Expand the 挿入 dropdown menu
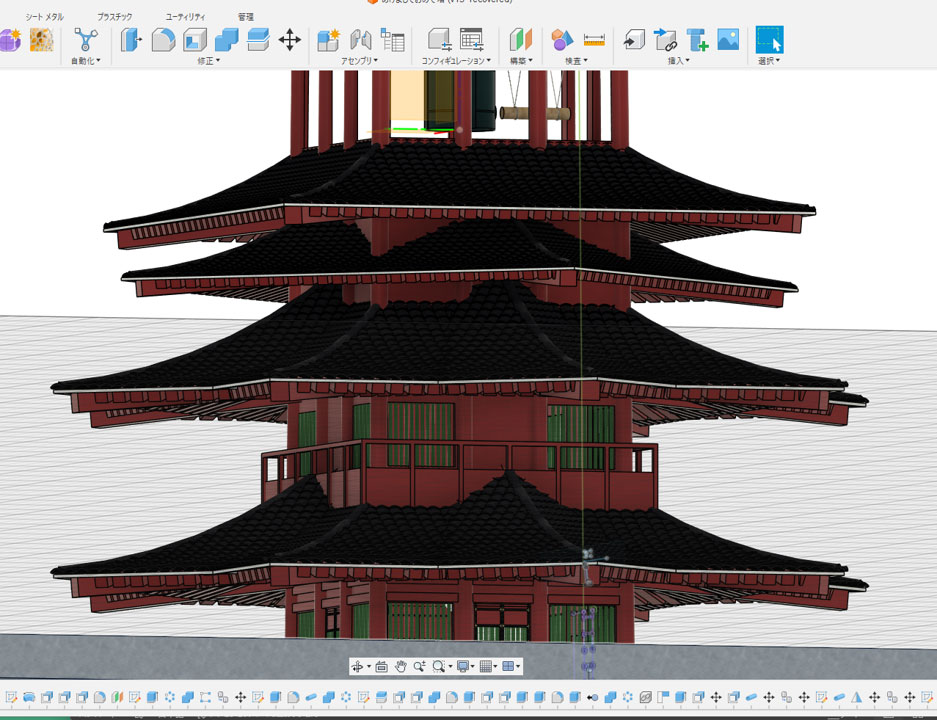 point(680,61)
